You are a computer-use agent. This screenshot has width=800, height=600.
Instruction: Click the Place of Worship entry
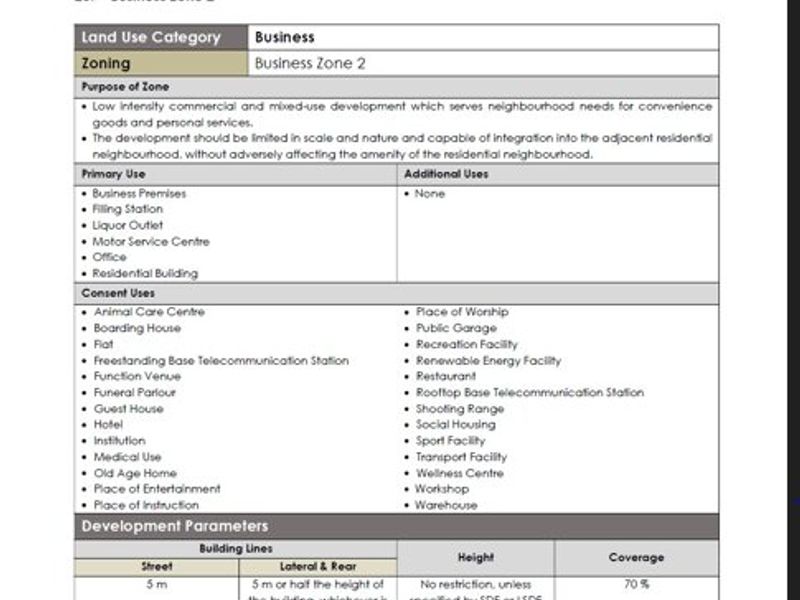click(462, 312)
